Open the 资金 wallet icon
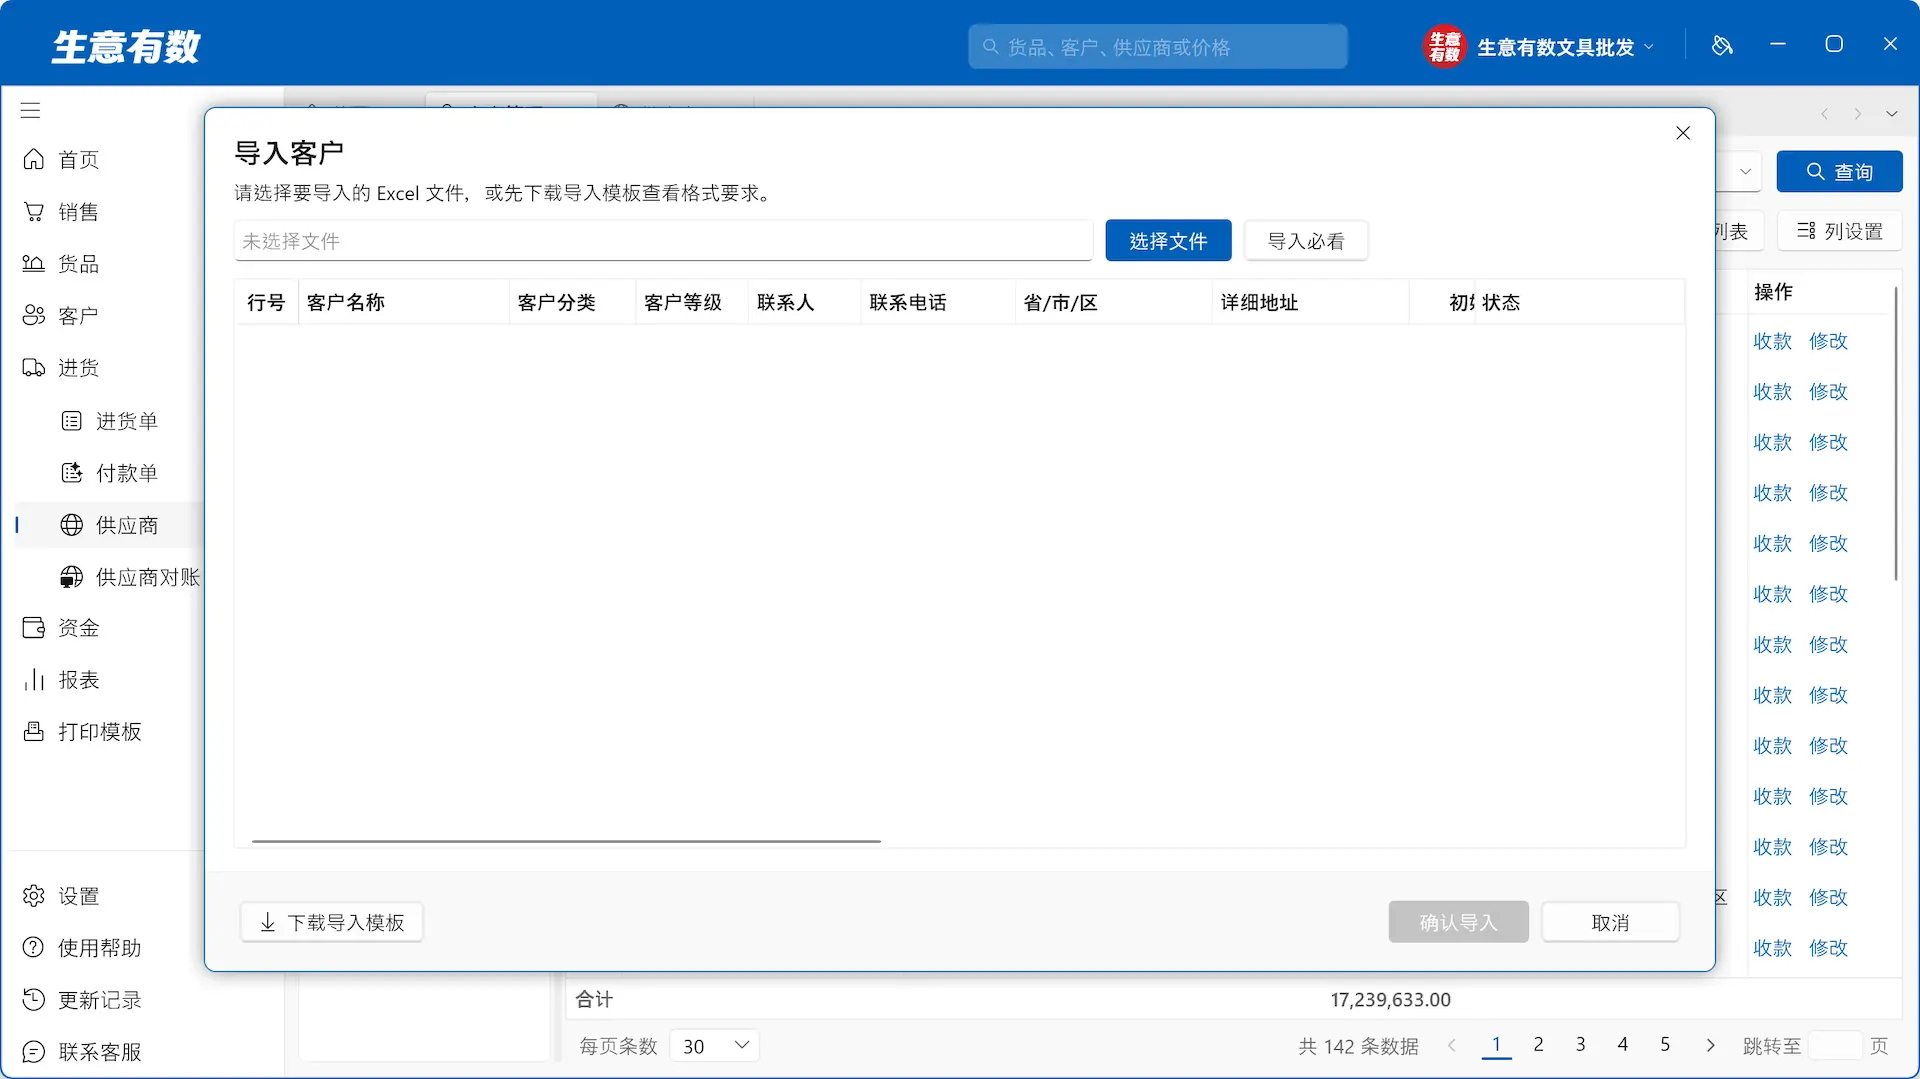This screenshot has width=1920, height=1079. click(34, 627)
